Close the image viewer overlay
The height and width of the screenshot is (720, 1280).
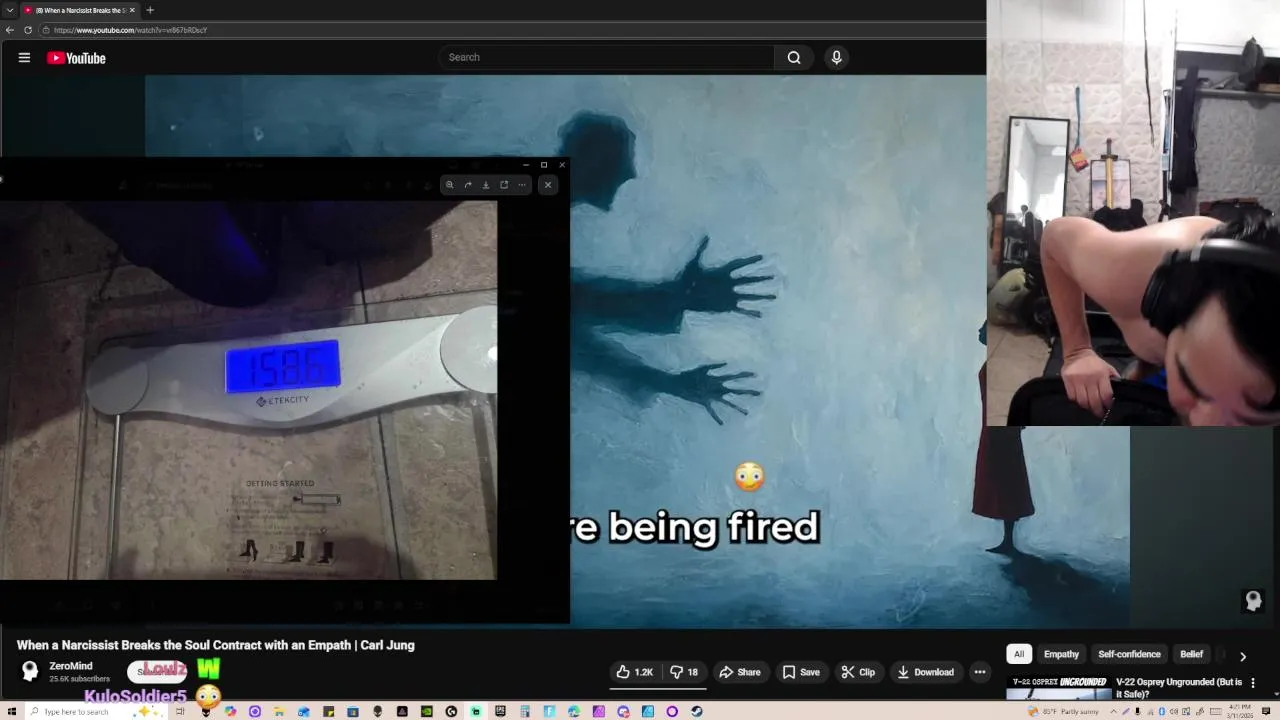point(548,185)
